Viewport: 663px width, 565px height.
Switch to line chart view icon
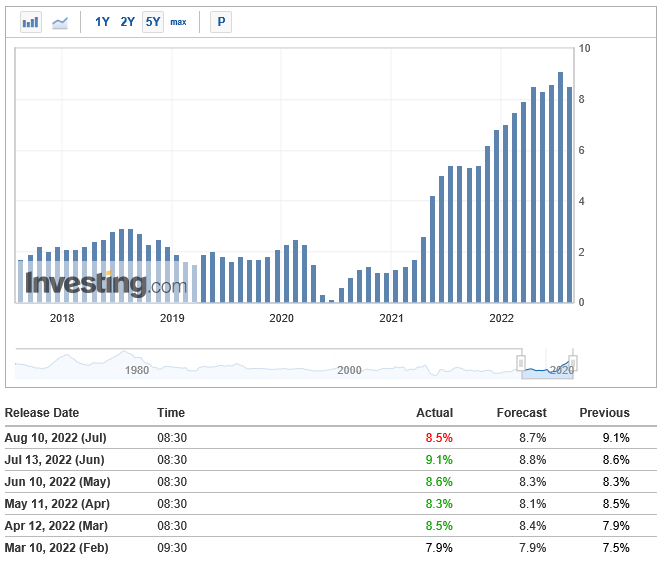click(60, 22)
